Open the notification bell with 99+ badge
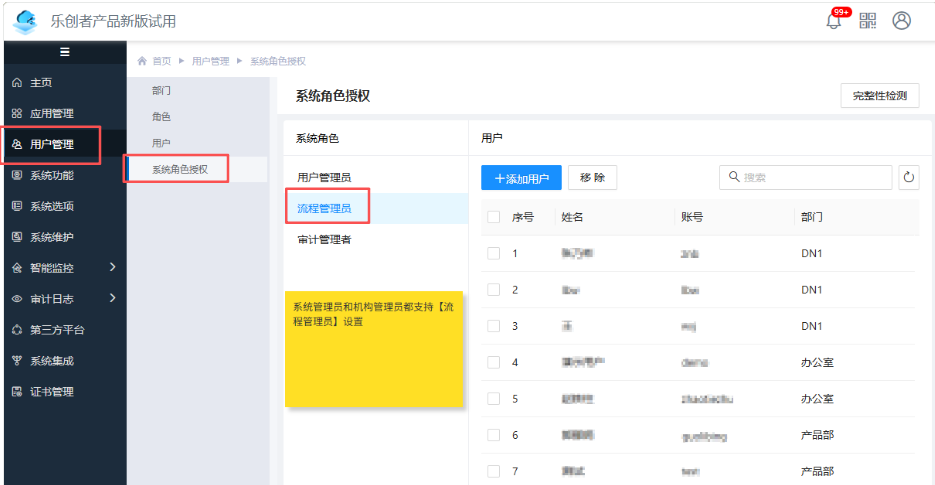This screenshot has width=935, height=485. [x=834, y=21]
